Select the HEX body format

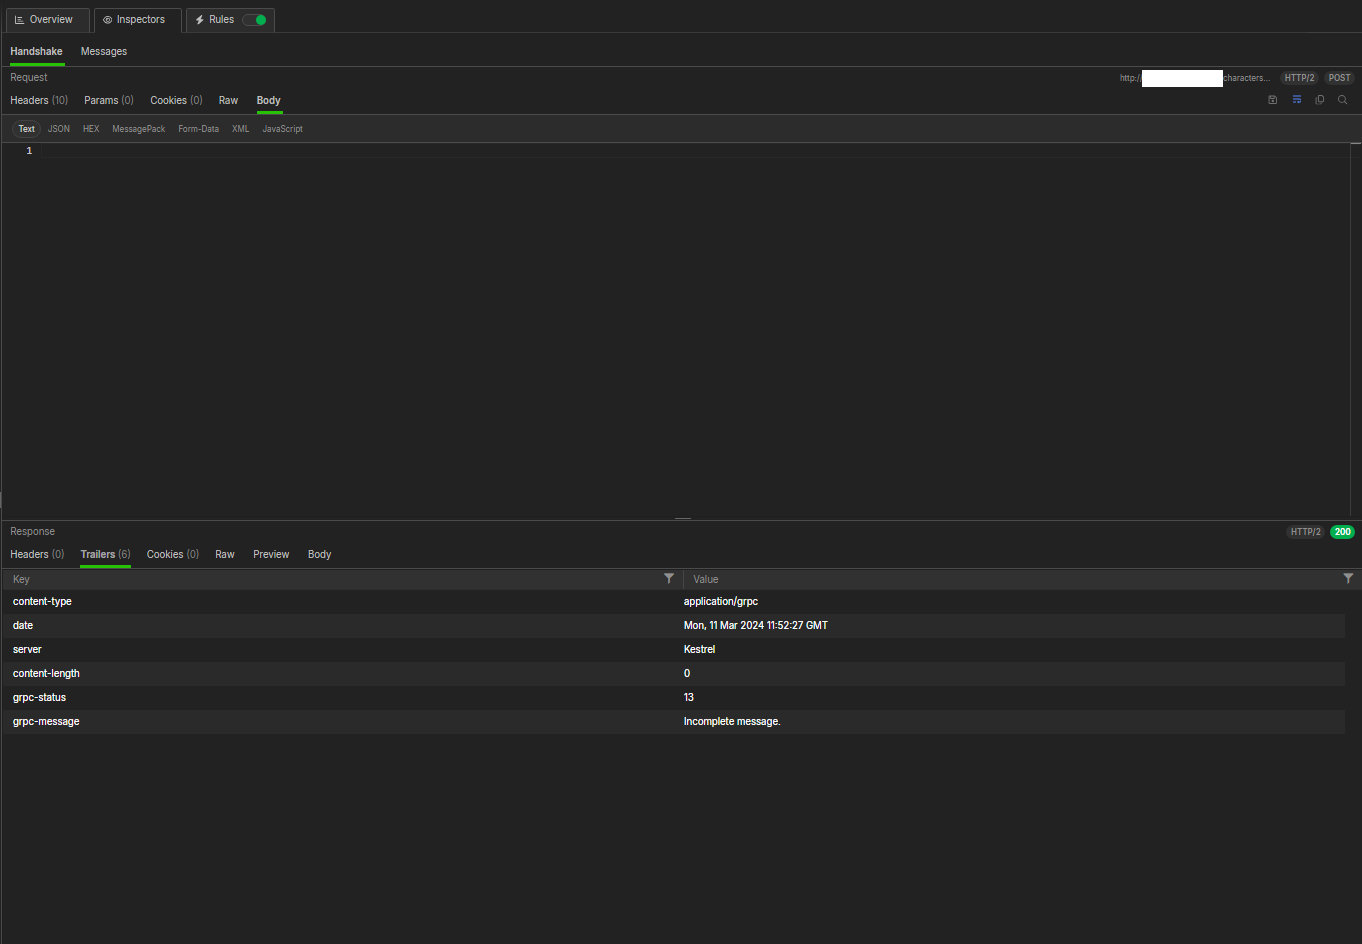(x=91, y=129)
